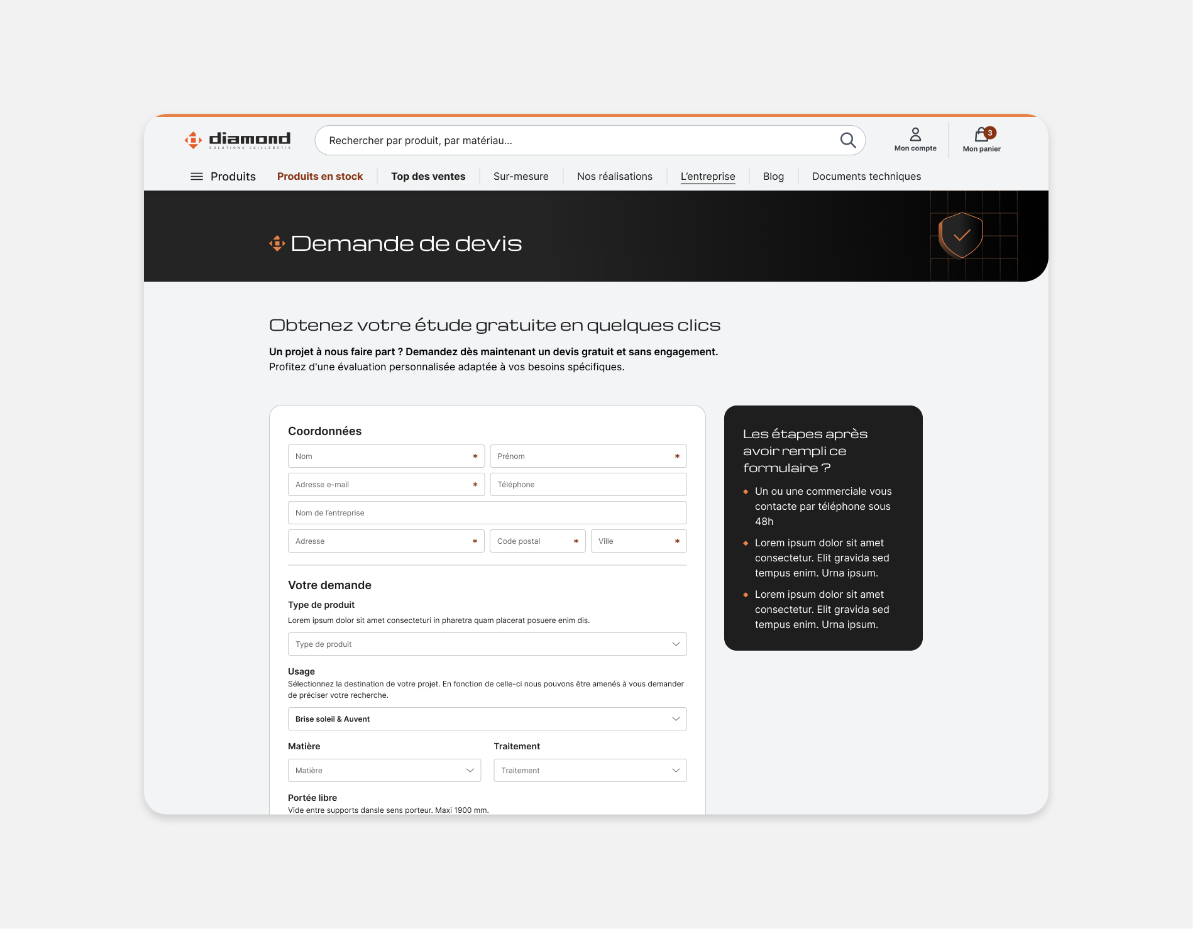Click 'Obtenez votre étude gratuite' heading

tap(495, 326)
